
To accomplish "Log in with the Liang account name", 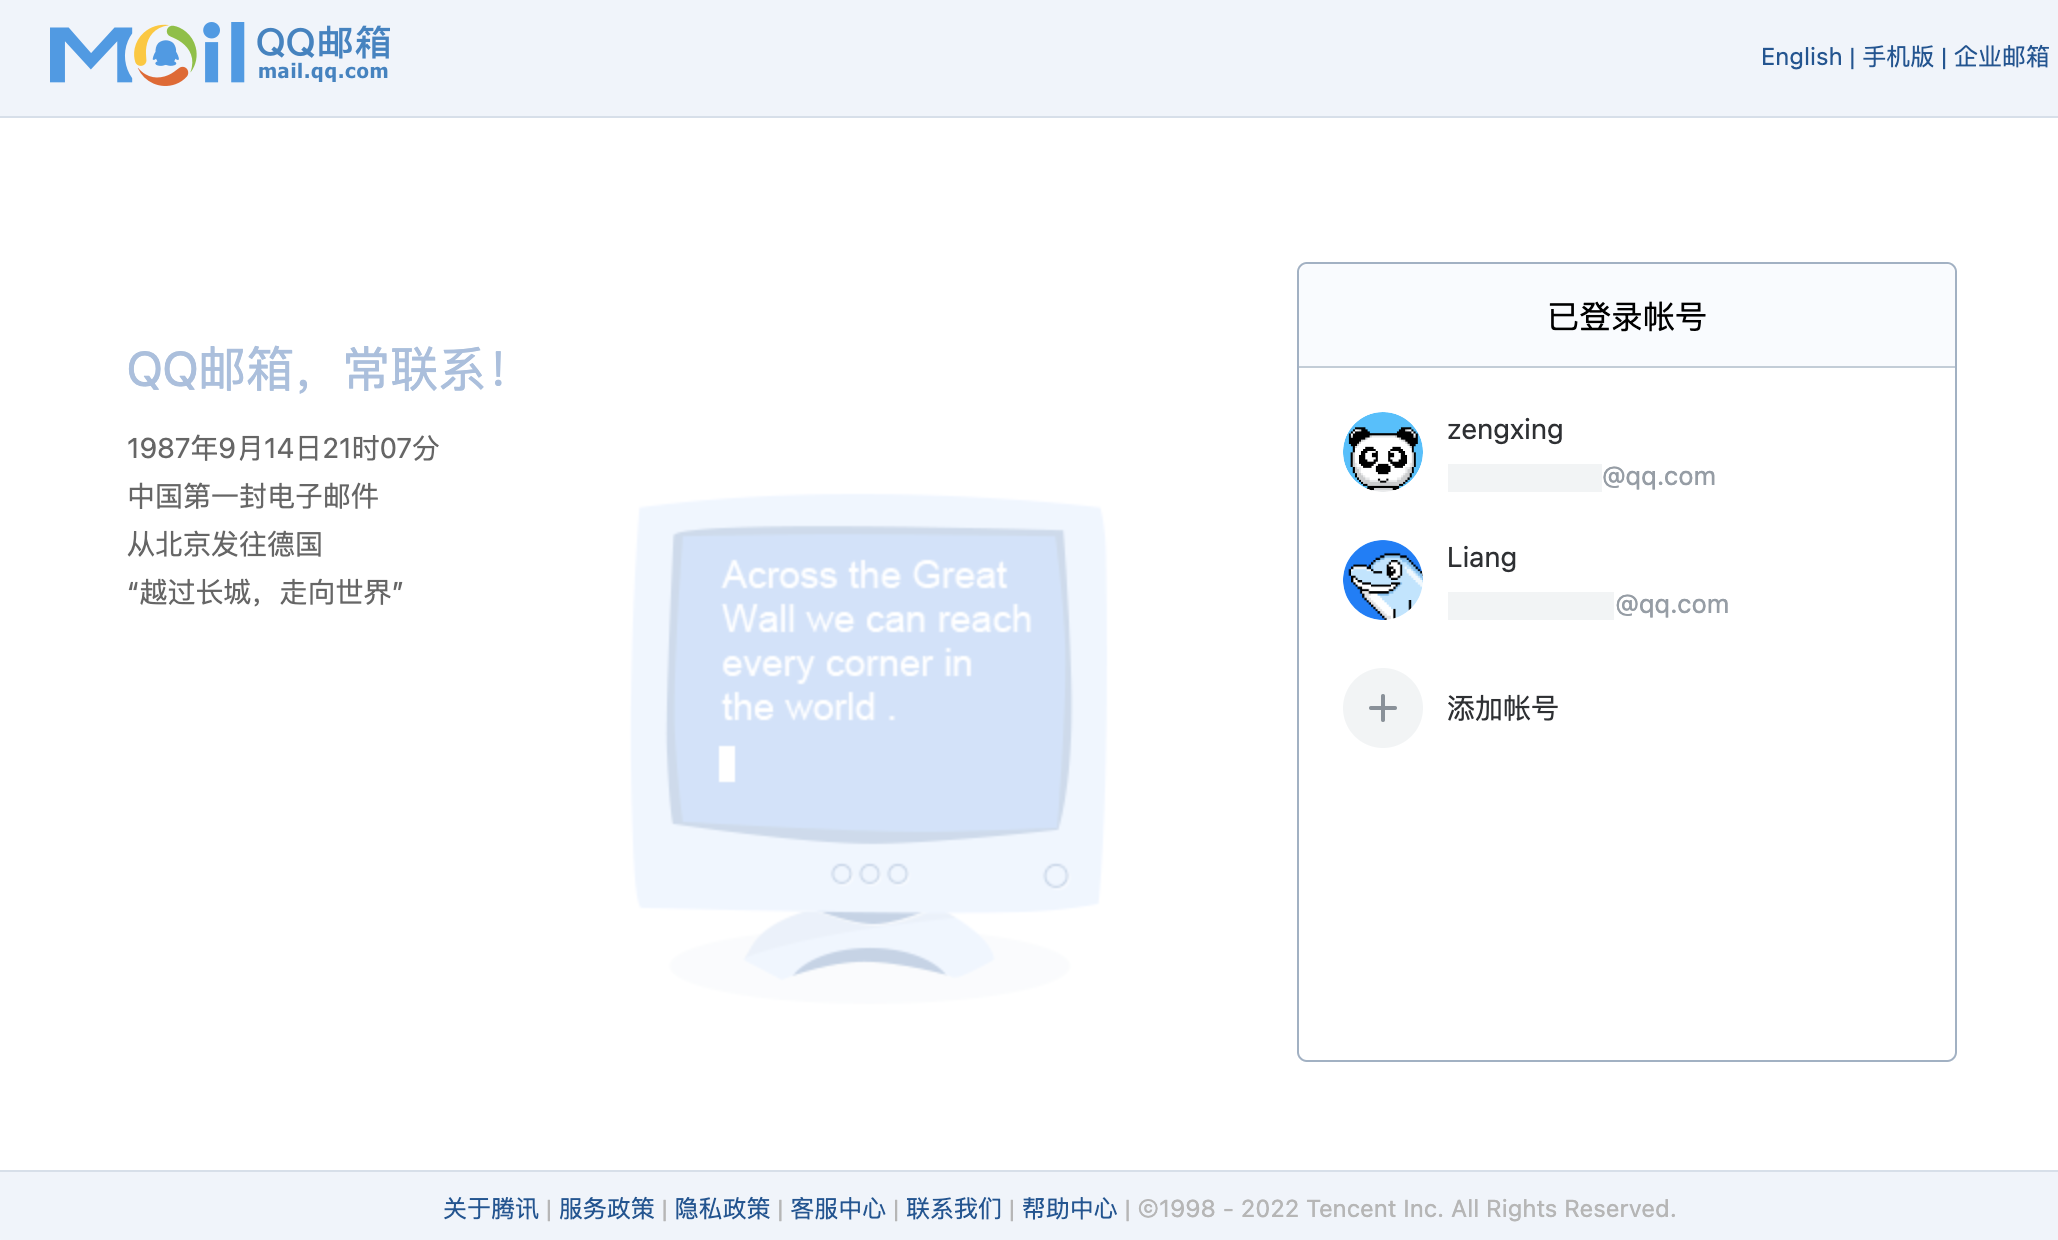I will pos(1482,557).
